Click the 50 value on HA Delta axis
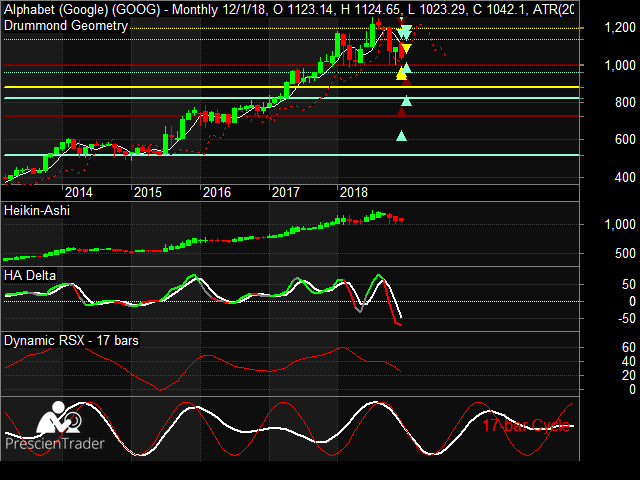The image size is (640, 480). [629, 284]
